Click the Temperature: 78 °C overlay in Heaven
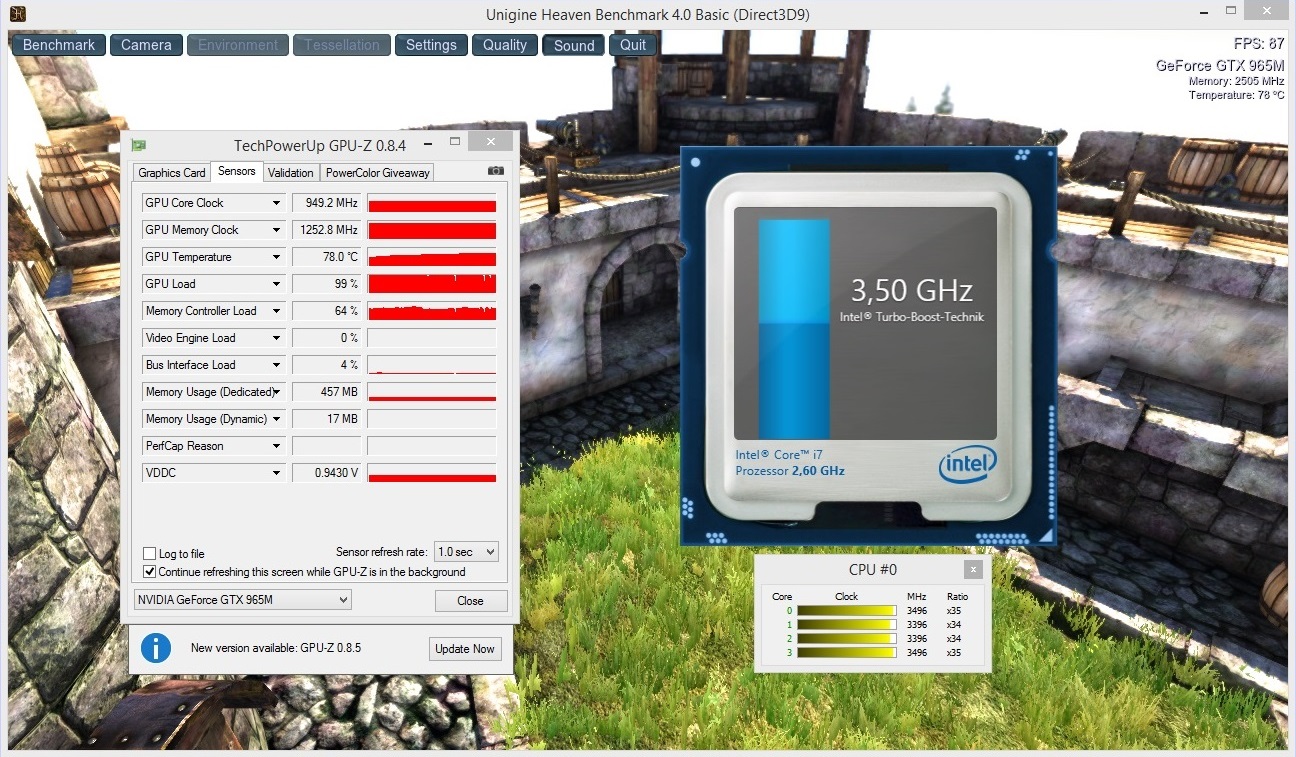 1237,95
